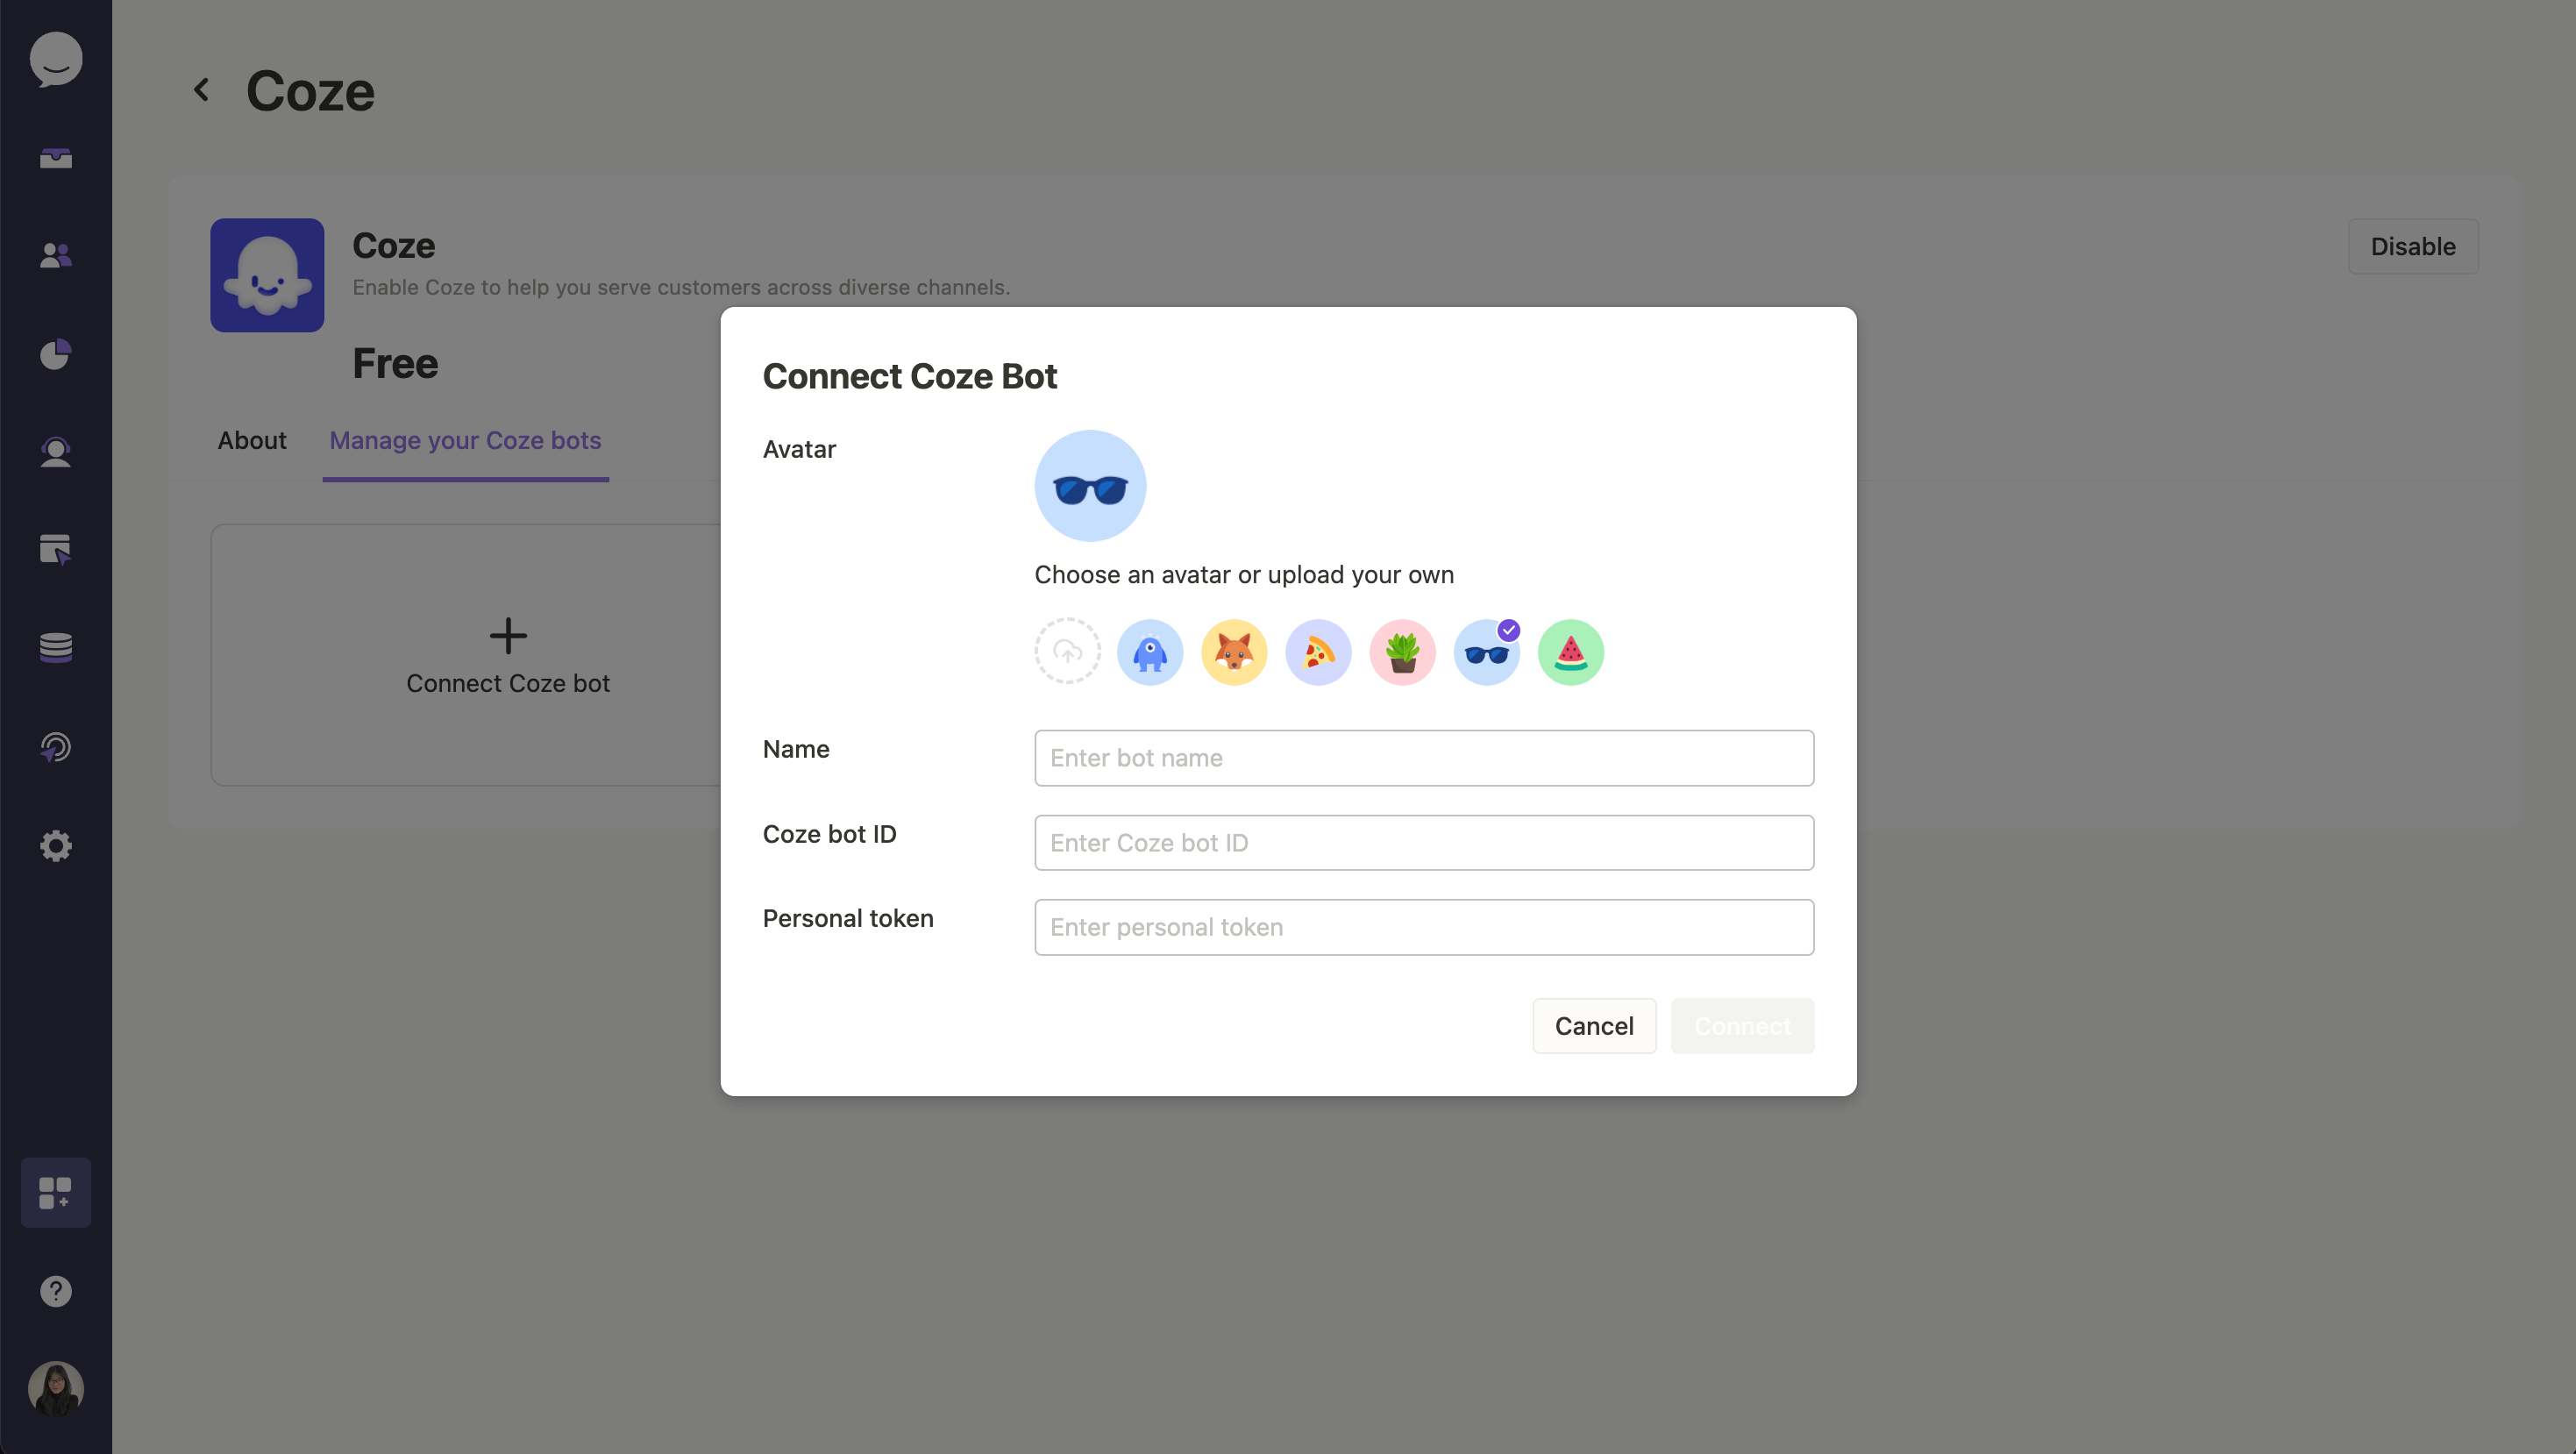Open the canned responses panel icon
The width and height of the screenshot is (2576, 1454).
click(x=55, y=548)
